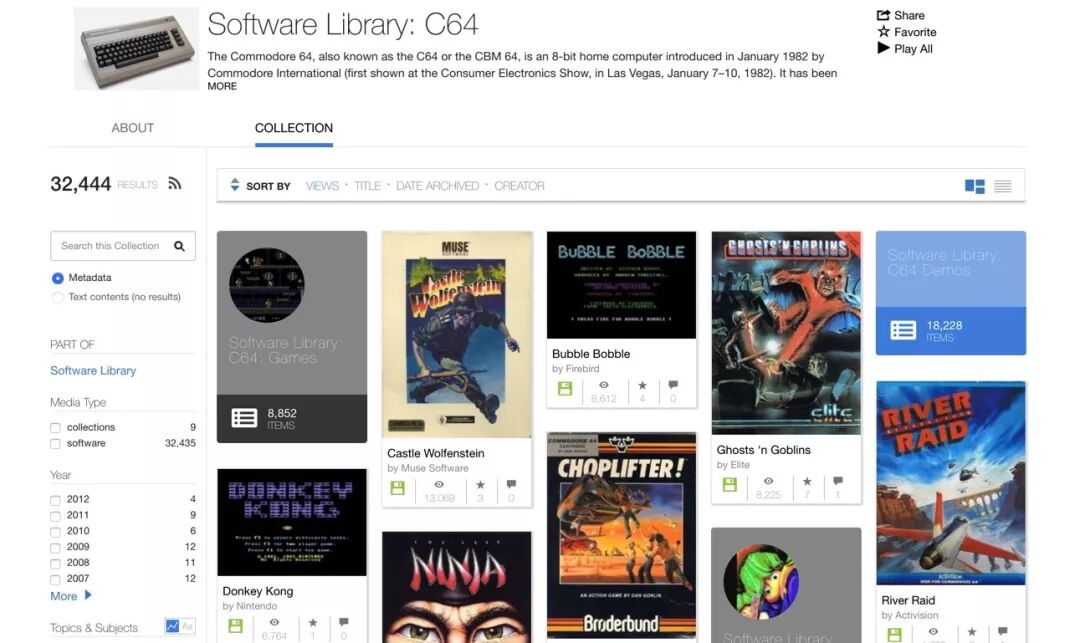Open the River Raid title link
The height and width of the screenshot is (643, 1080).
tap(908, 600)
